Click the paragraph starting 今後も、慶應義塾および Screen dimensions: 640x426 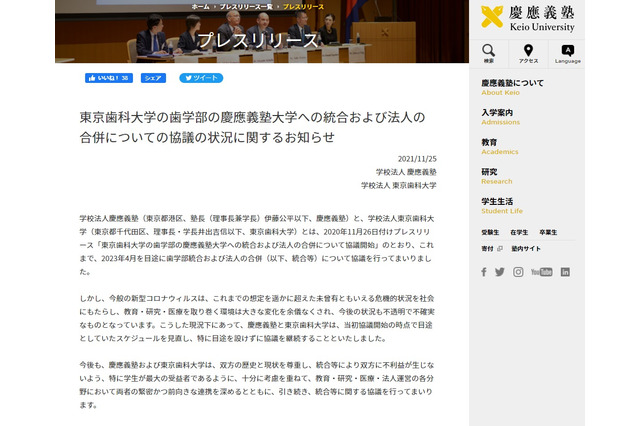257,385
